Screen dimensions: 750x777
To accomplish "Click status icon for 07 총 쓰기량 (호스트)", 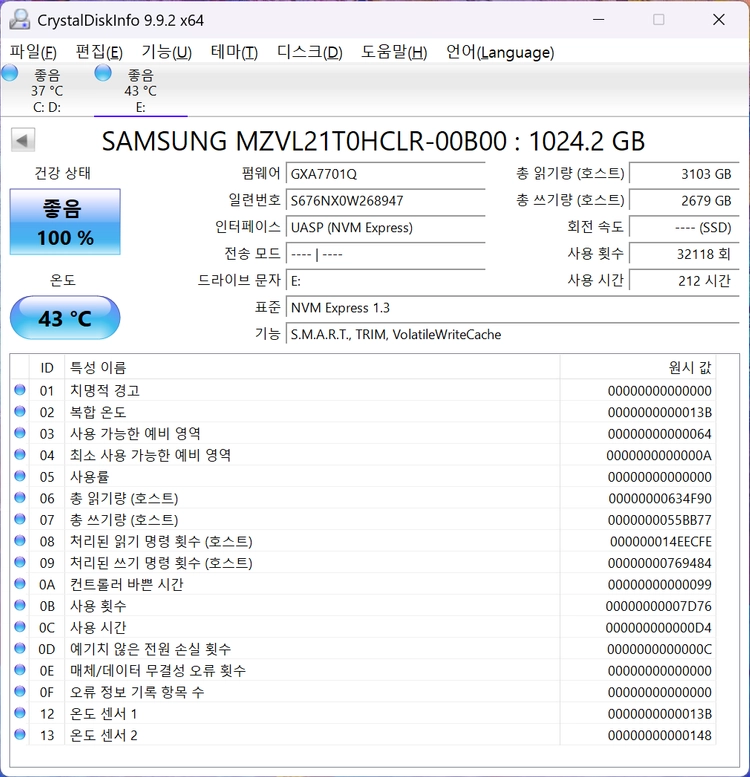I will point(20,519).
